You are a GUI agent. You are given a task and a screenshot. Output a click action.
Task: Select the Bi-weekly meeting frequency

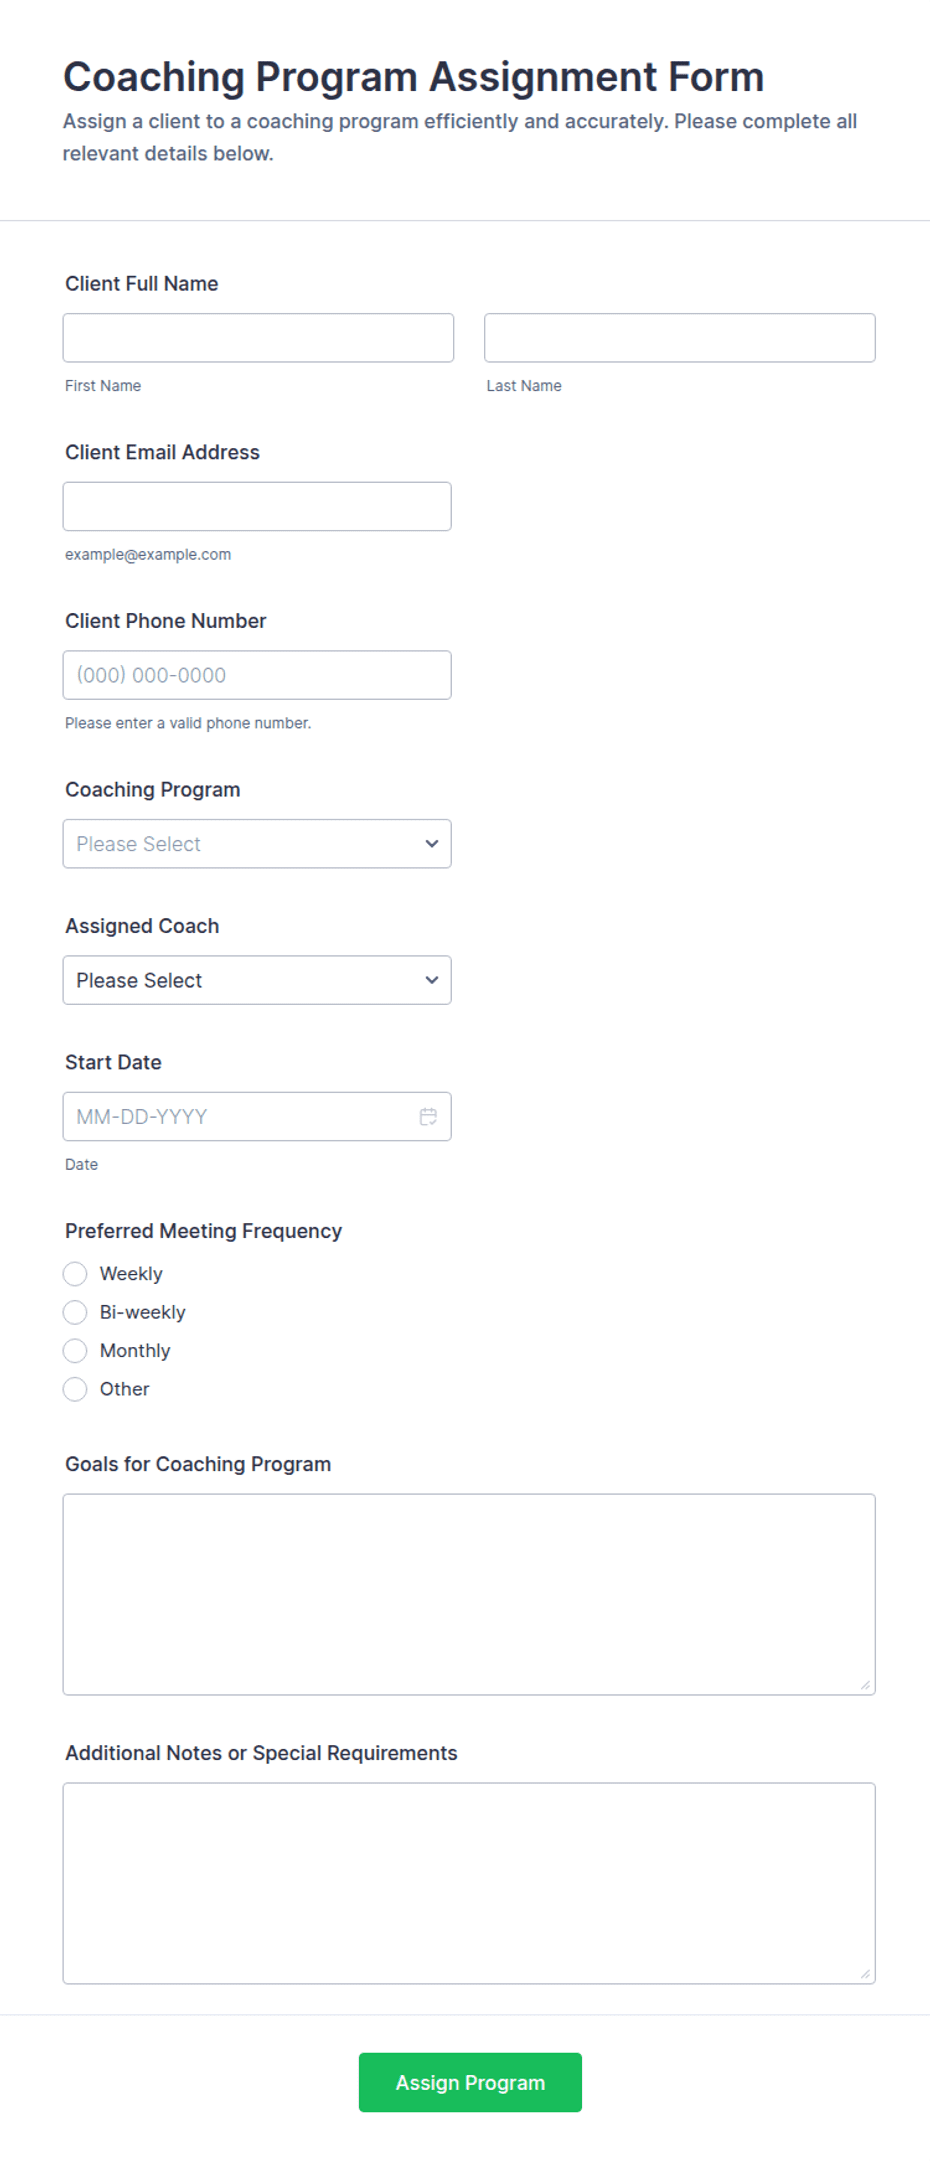coord(75,1312)
